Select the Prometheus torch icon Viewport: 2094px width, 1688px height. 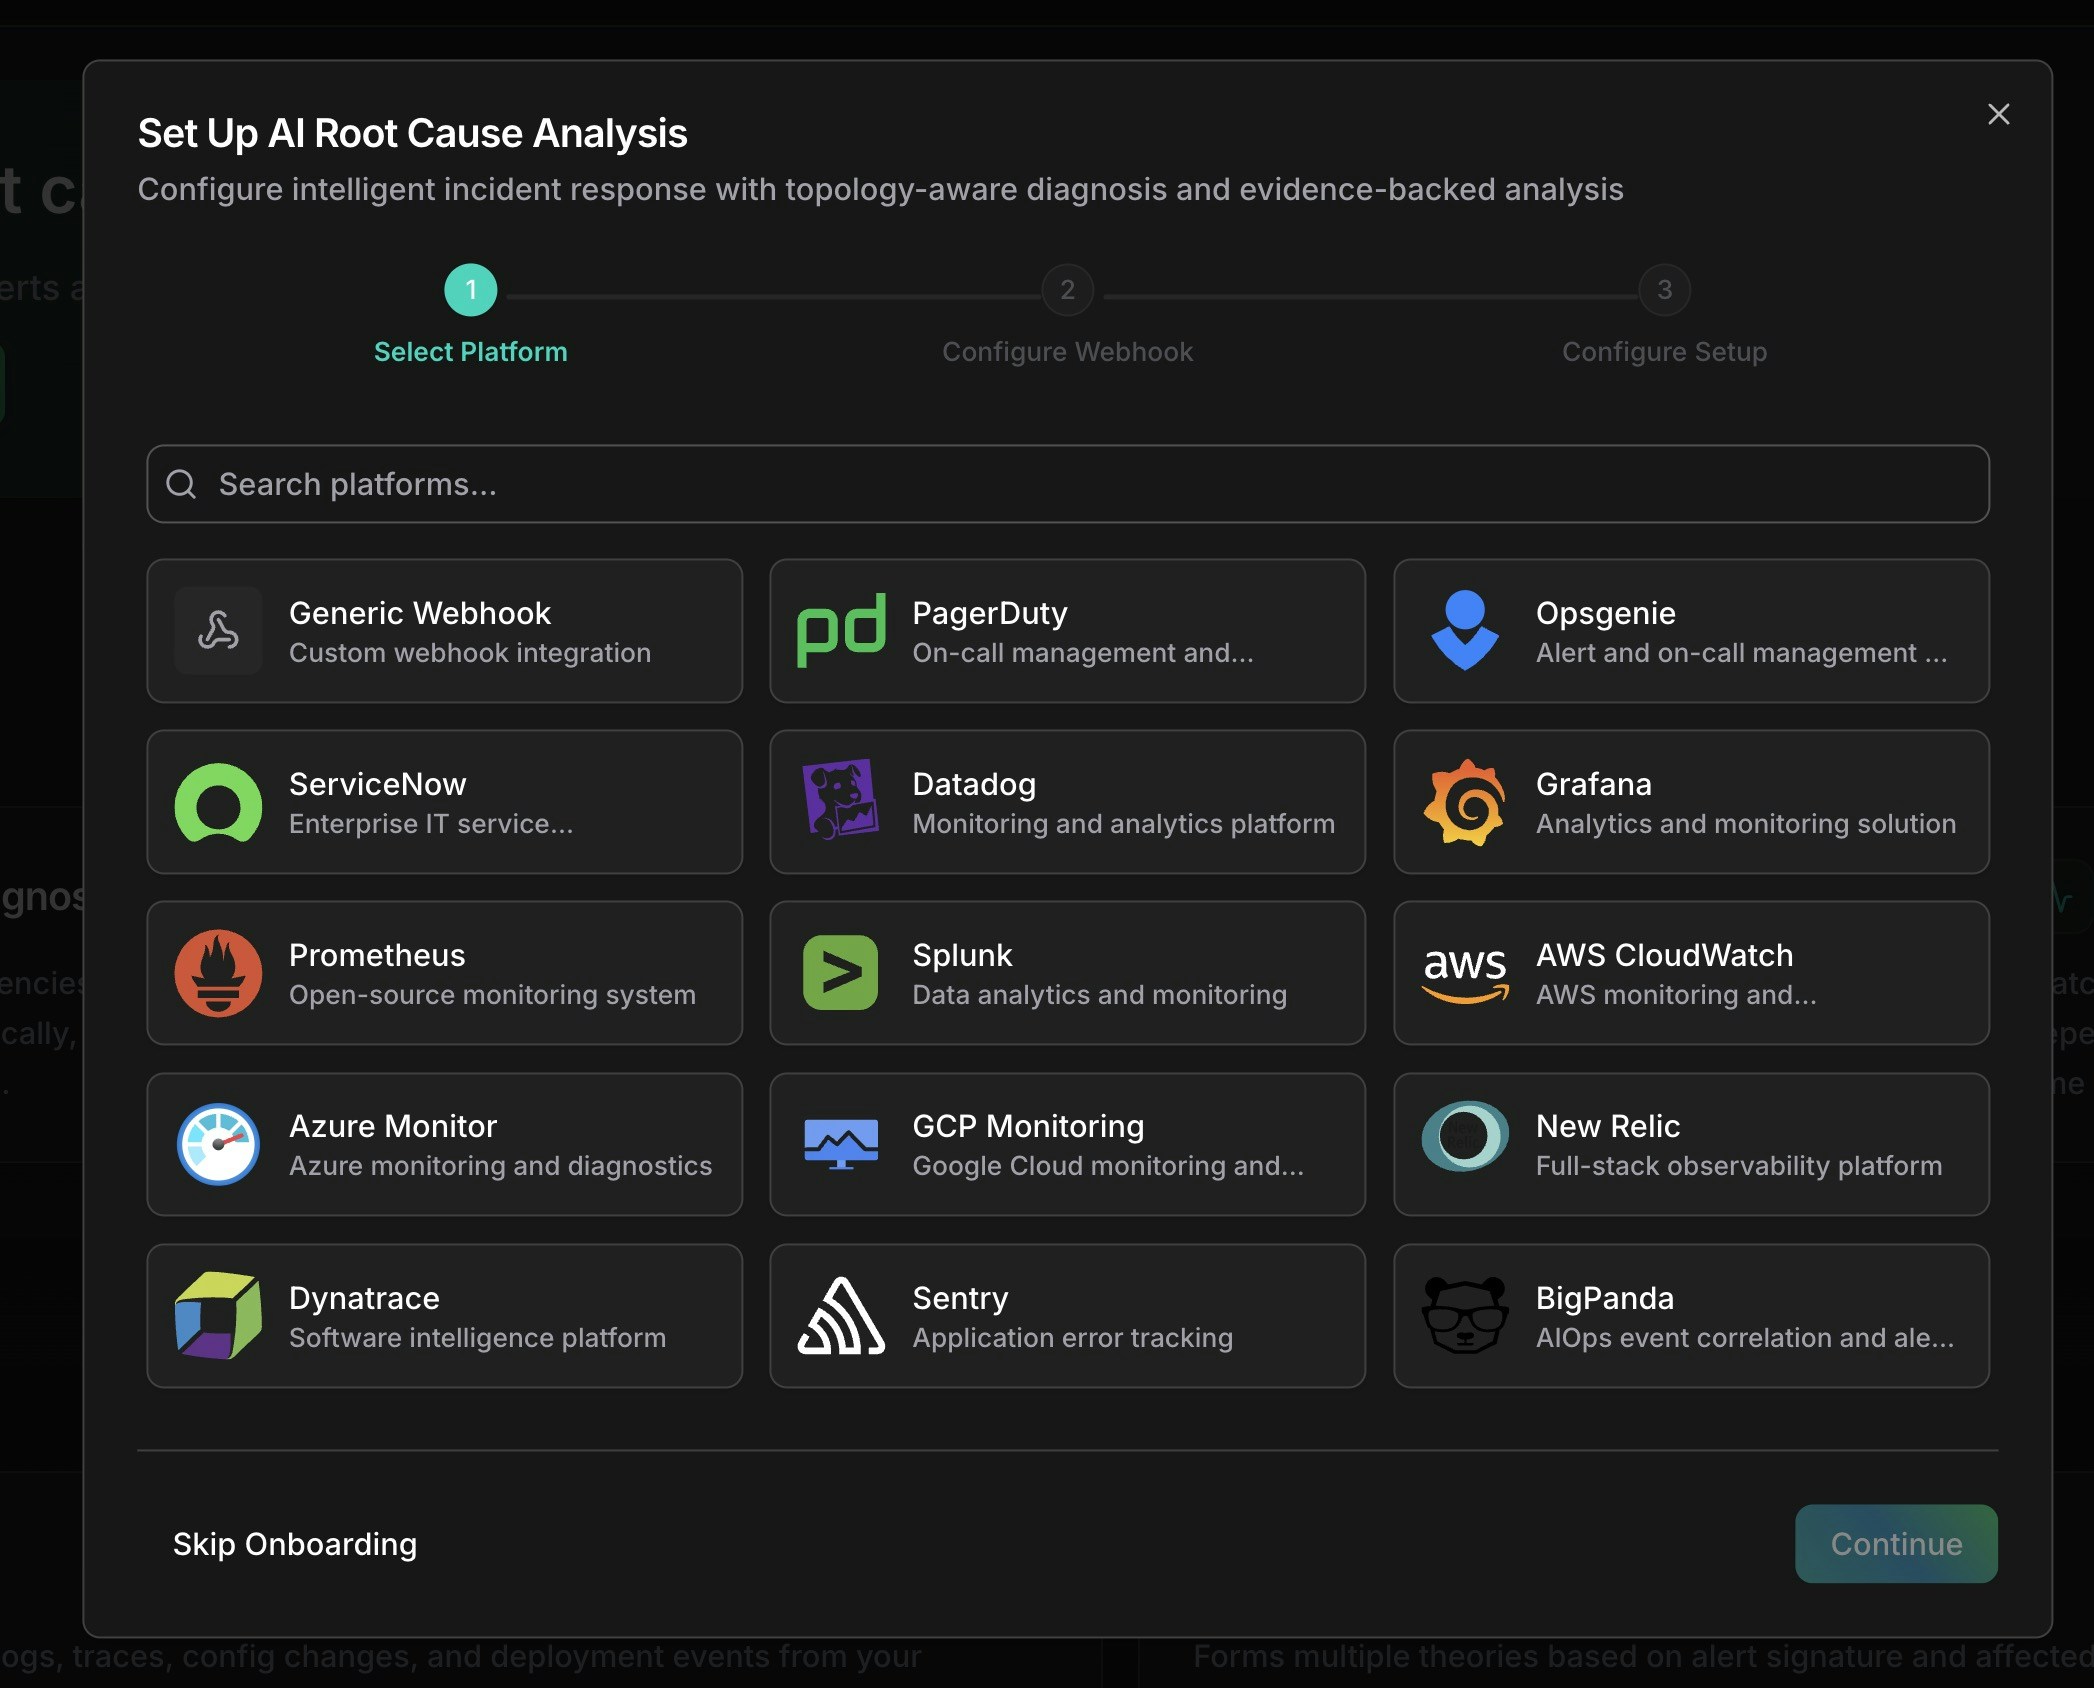point(218,973)
